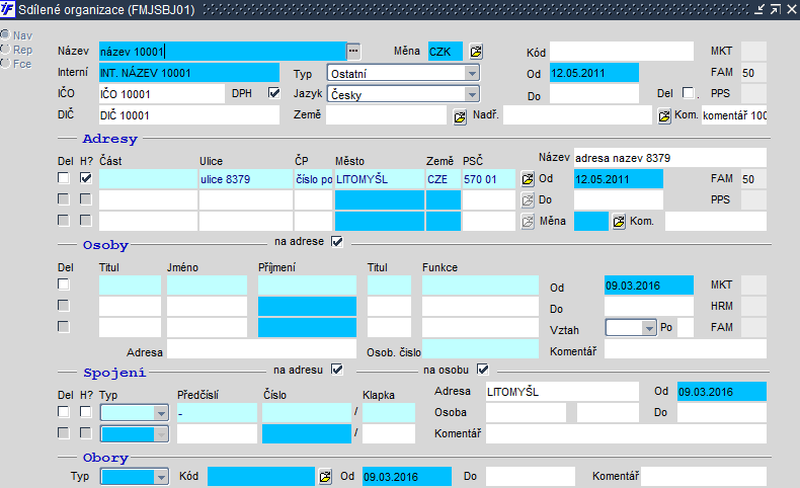Click the Kód field at top right
Image resolution: width=800 pixels, height=488 pixels.
(621, 52)
